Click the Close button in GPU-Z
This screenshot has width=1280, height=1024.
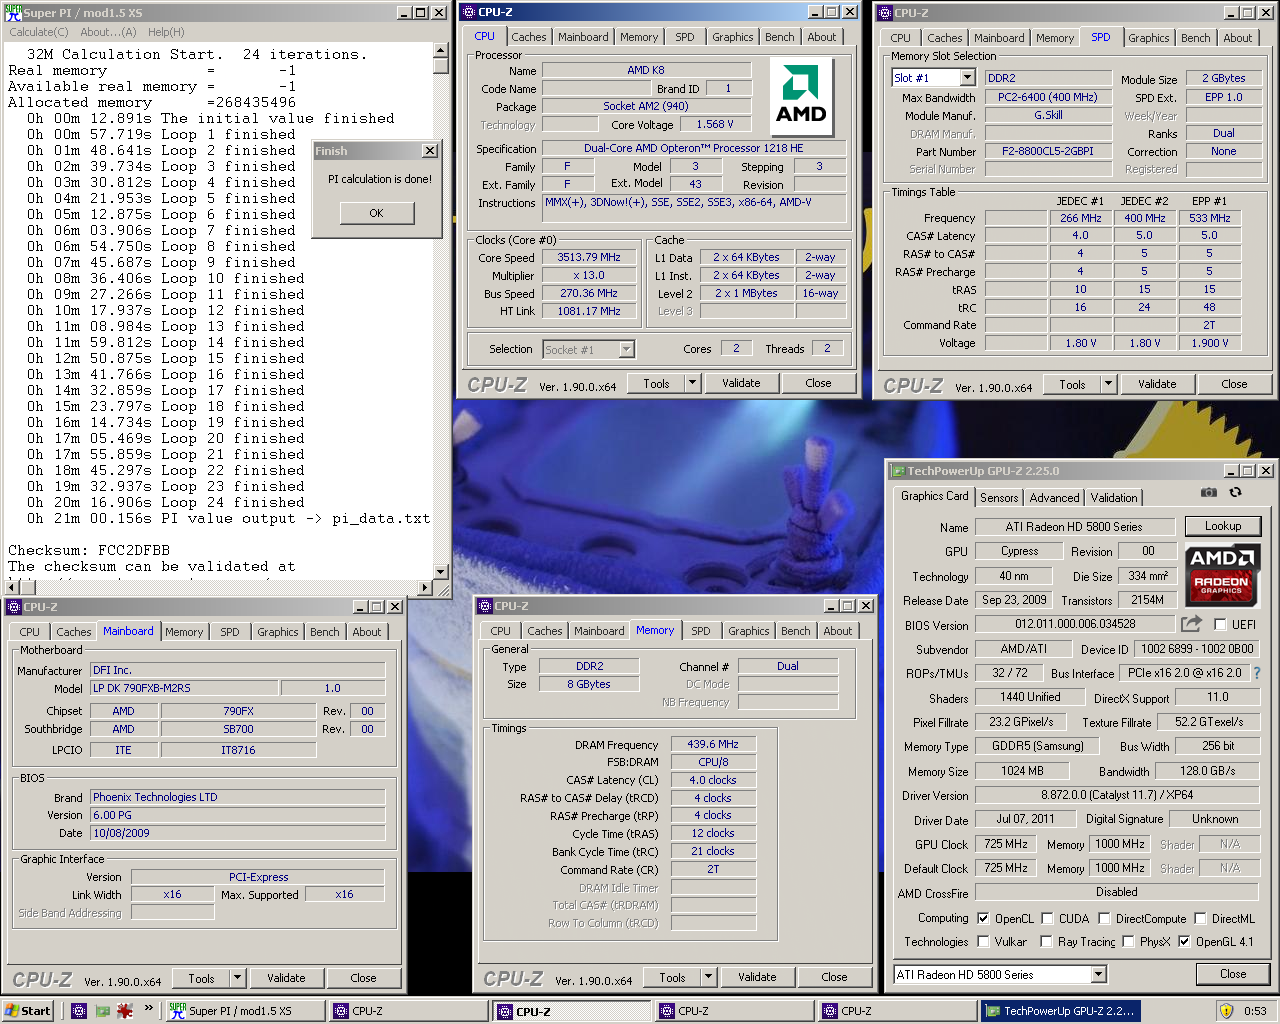point(1233,974)
